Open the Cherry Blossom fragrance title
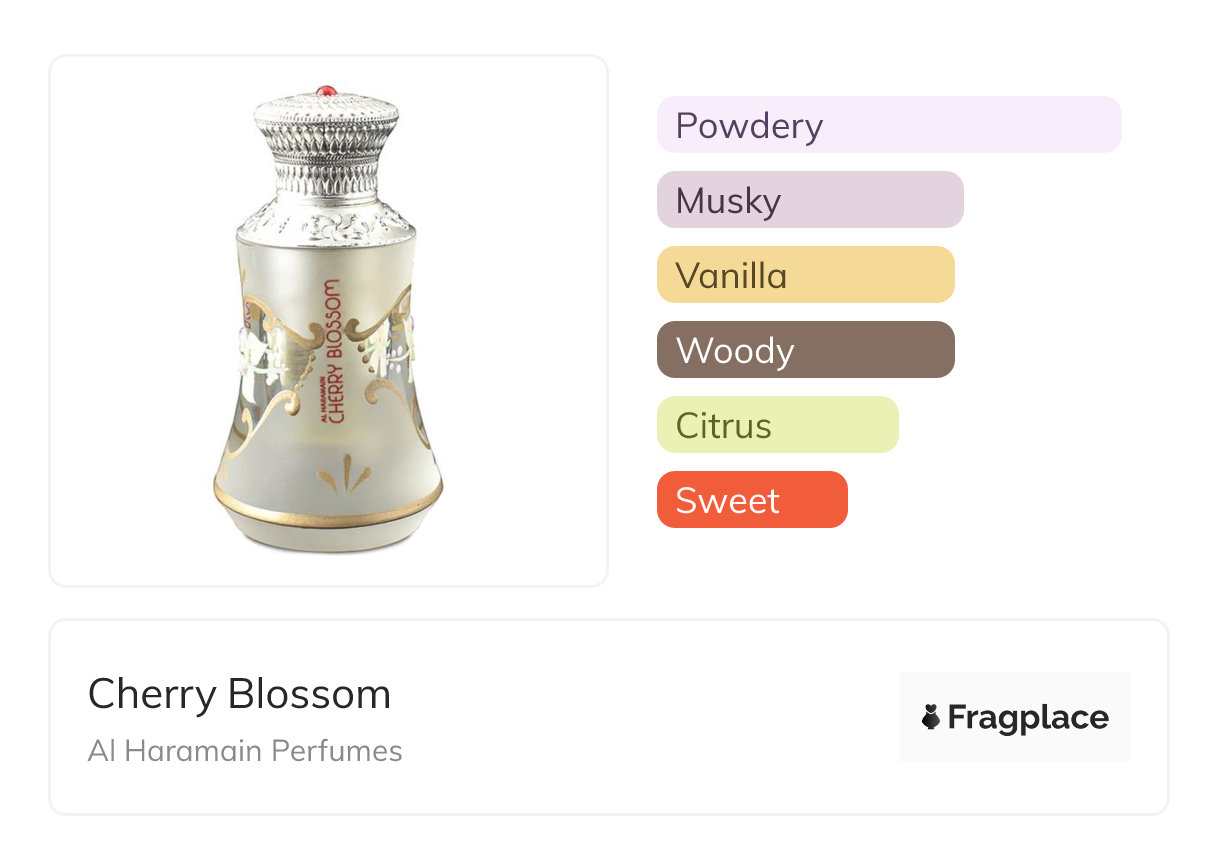 tap(239, 694)
